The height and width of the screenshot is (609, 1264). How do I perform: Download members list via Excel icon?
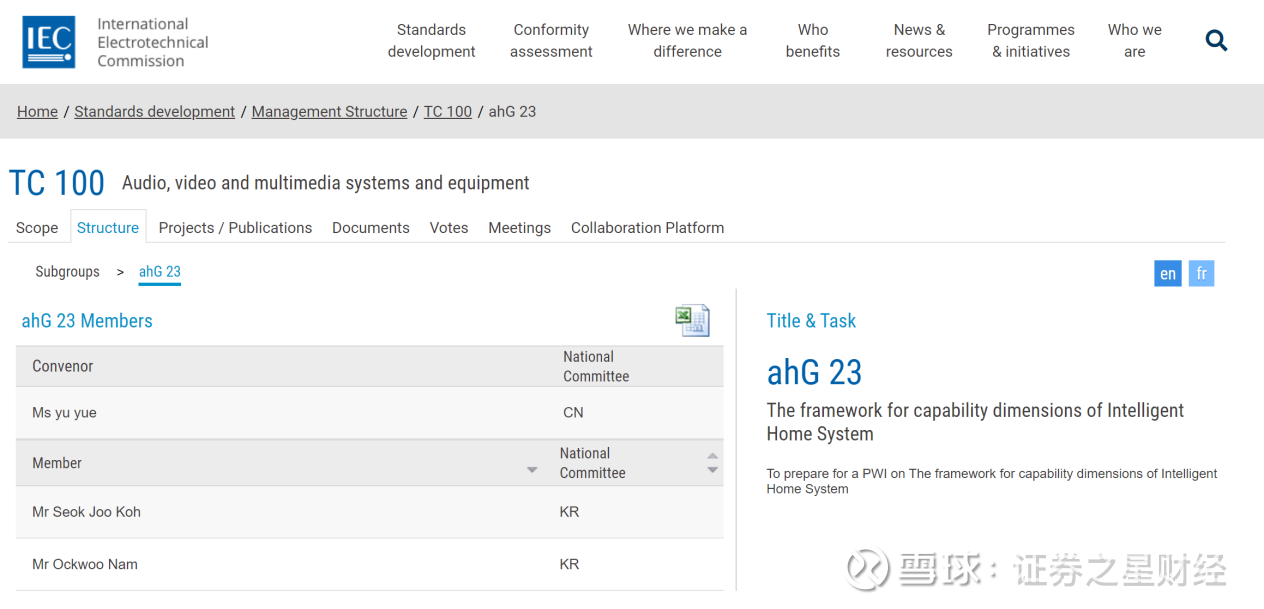click(692, 320)
